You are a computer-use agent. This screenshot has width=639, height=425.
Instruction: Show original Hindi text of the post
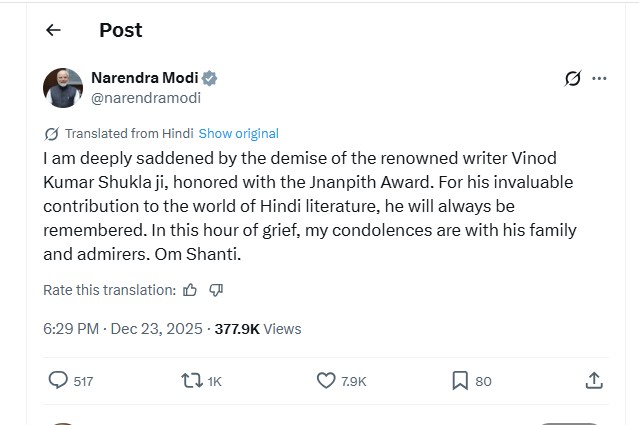tap(238, 133)
